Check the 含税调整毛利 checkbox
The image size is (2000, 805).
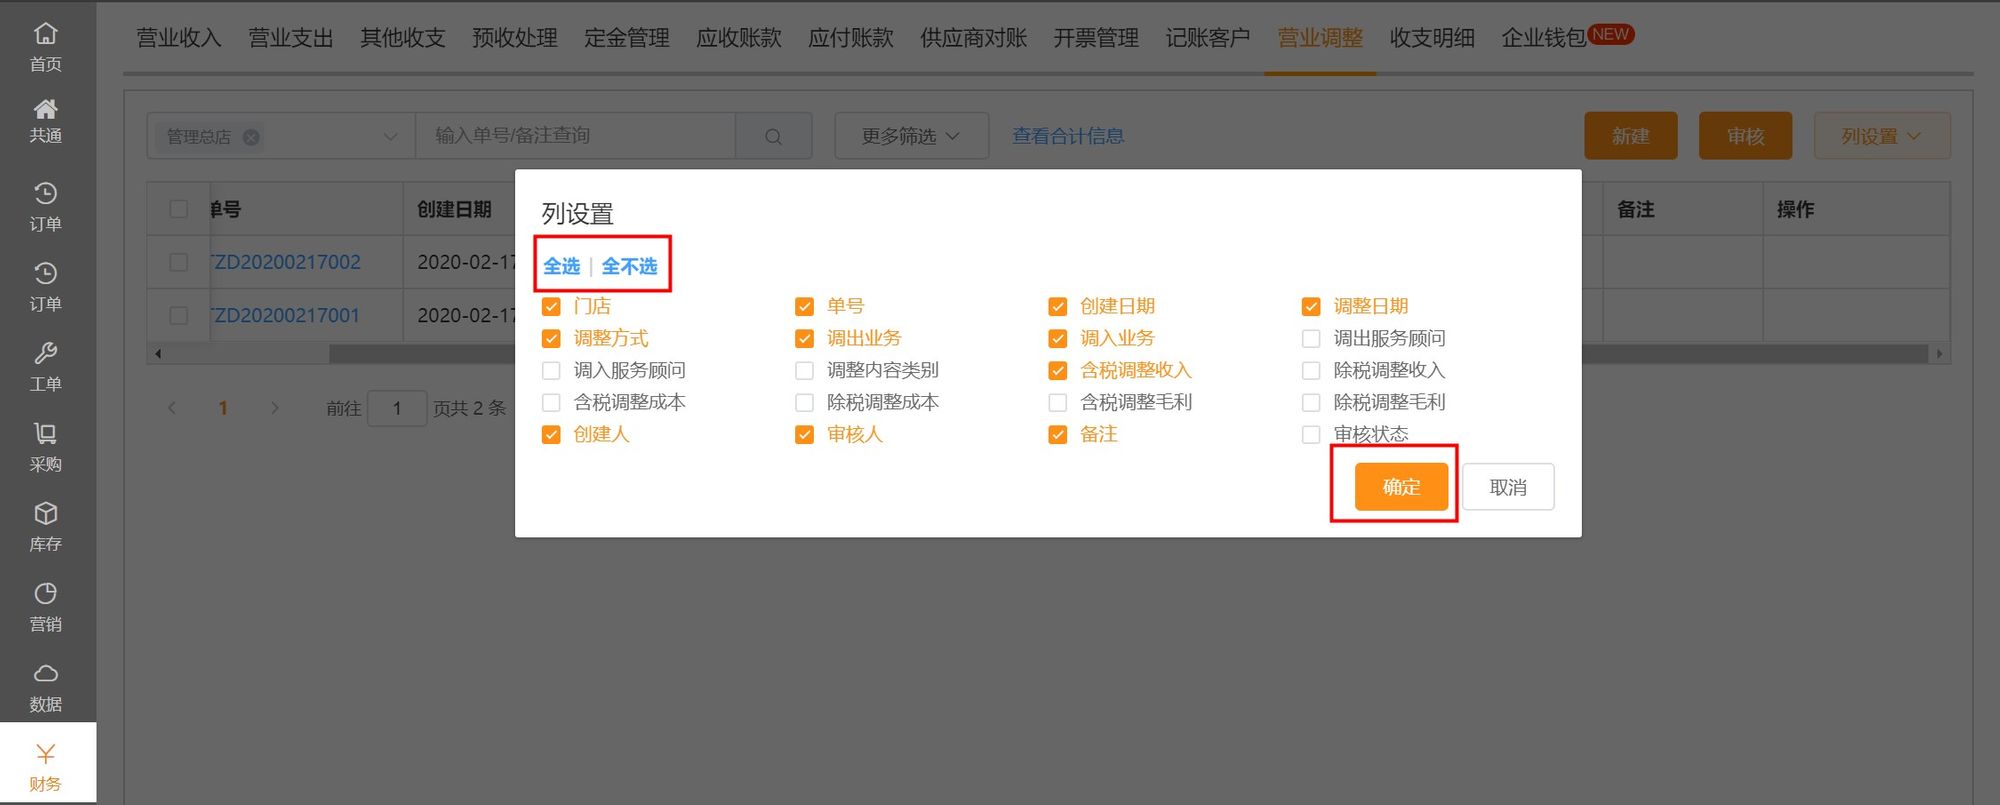1057,402
